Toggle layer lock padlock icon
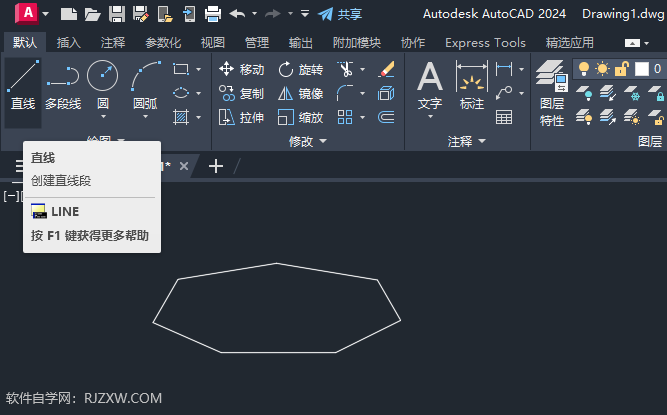Viewport: 667px width, 415px height. pos(621,68)
